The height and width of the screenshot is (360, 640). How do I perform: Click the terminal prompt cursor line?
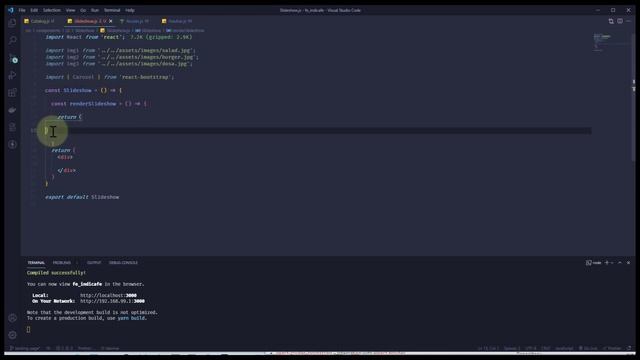pos(29,329)
